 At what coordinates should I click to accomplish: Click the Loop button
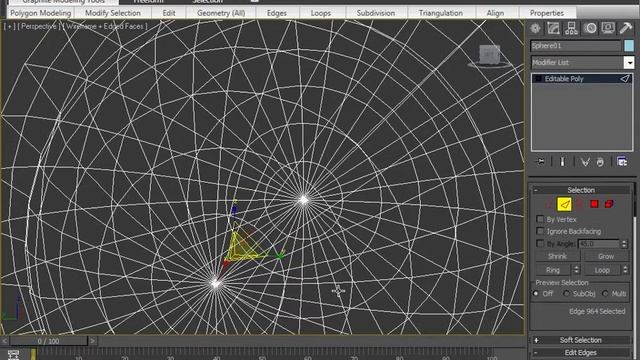(x=602, y=270)
